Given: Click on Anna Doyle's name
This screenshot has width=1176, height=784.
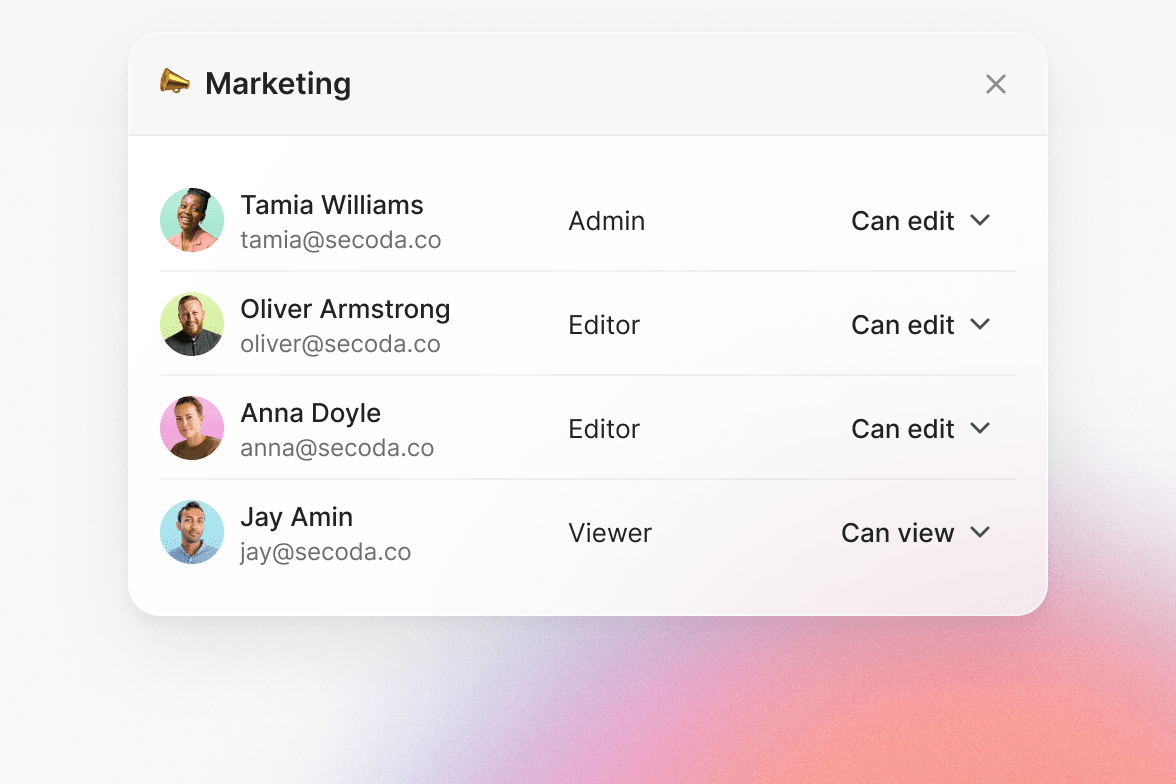Looking at the screenshot, I should 310,413.
